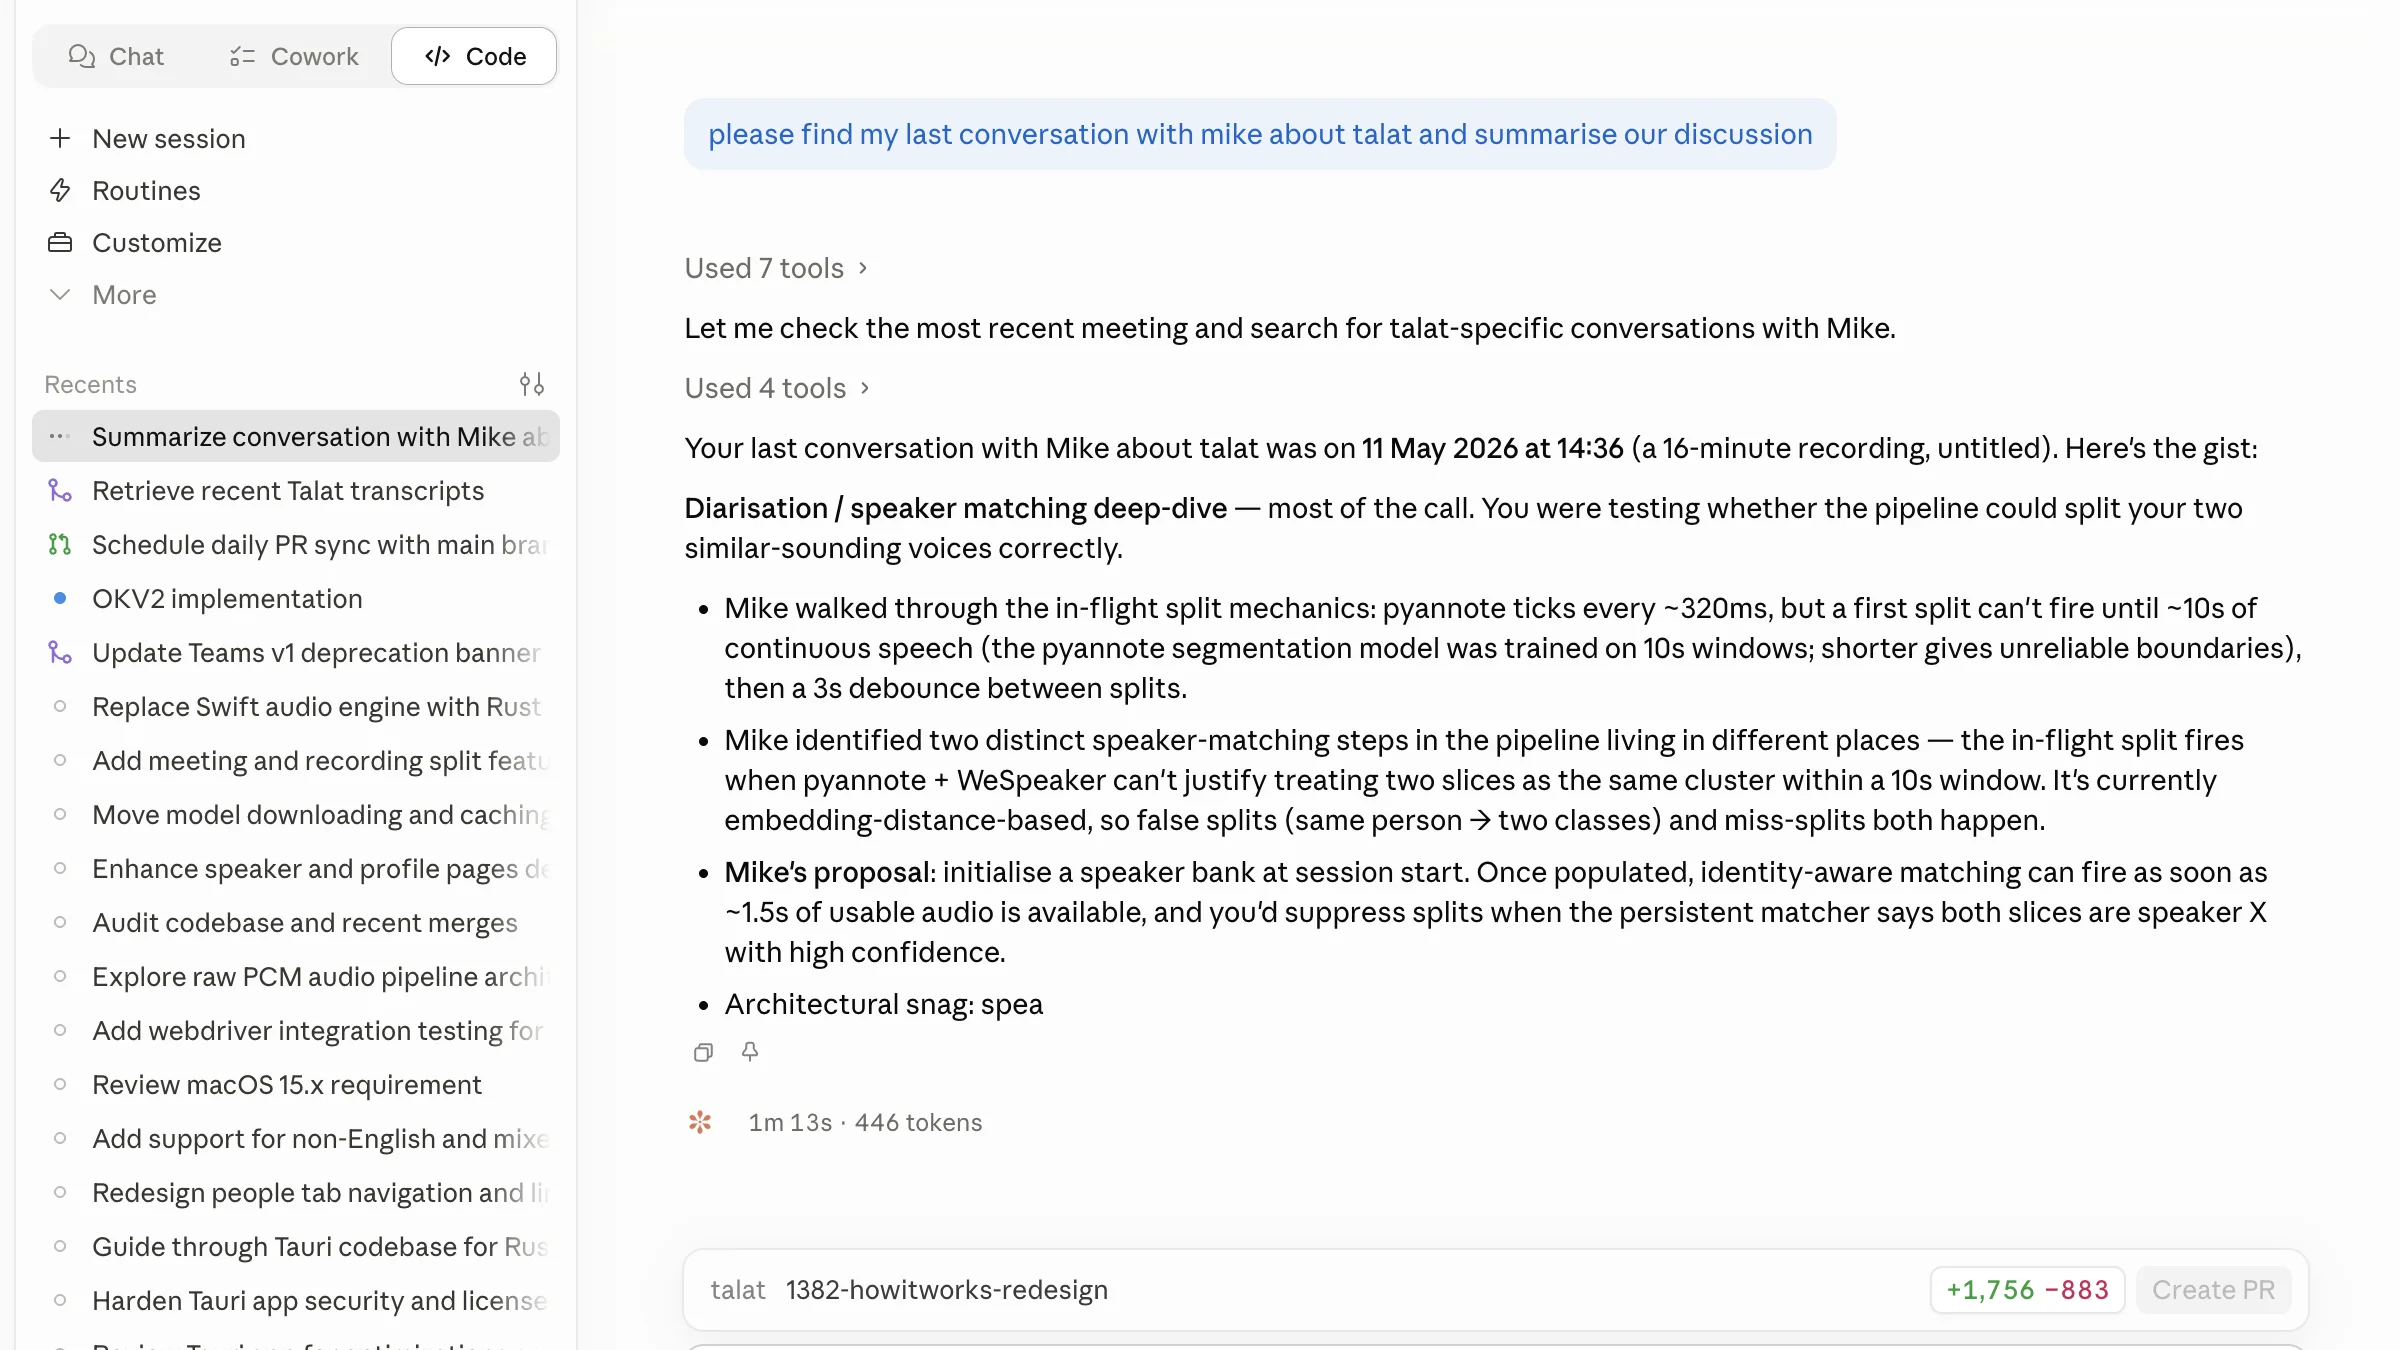Open Add meeting and recording split session
This screenshot has height=1350, width=2400.
pyautogui.click(x=296, y=760)
